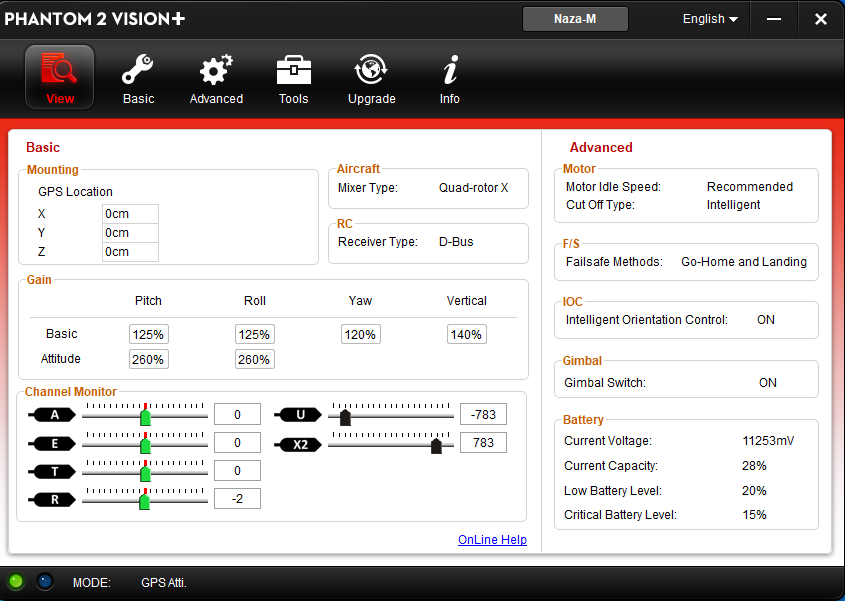Click the 'Intelligent' cut off type value
This screenshot has height=601, width=845.
(733, 205)
